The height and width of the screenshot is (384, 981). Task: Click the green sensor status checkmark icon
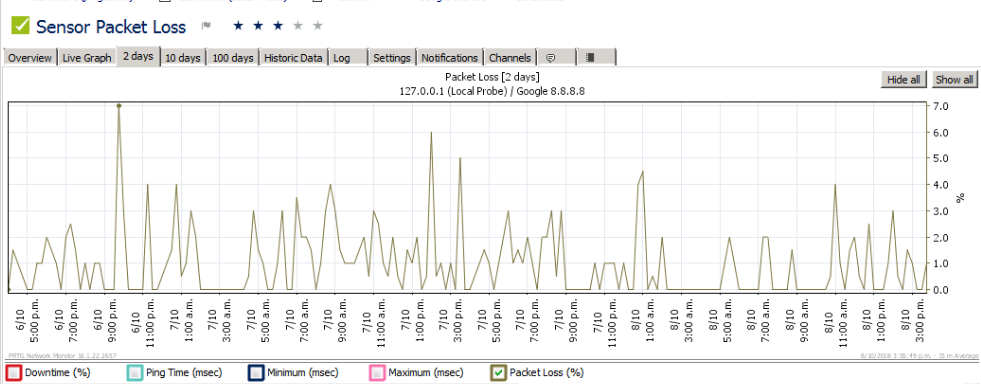pyautogui.click(x=21, y=27)
